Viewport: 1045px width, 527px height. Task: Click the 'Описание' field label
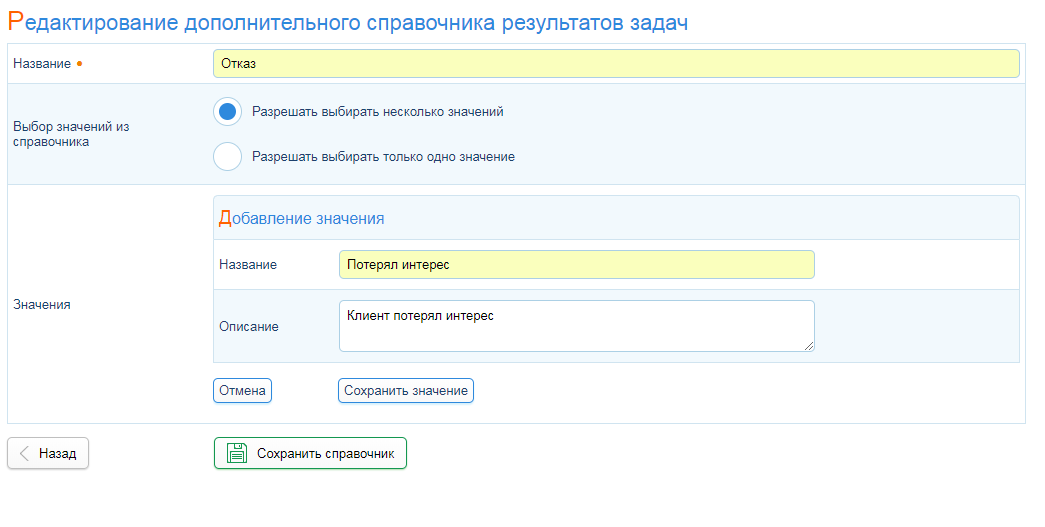pos(249,326)
